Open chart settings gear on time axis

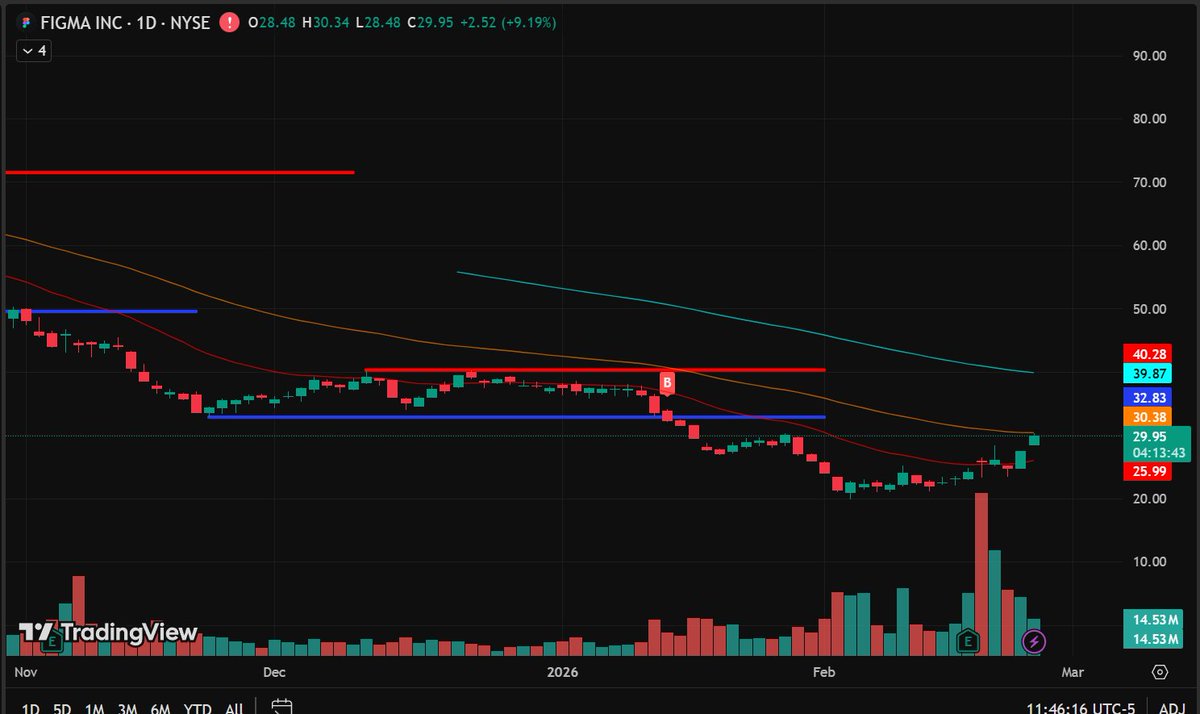pos(1160,672)
